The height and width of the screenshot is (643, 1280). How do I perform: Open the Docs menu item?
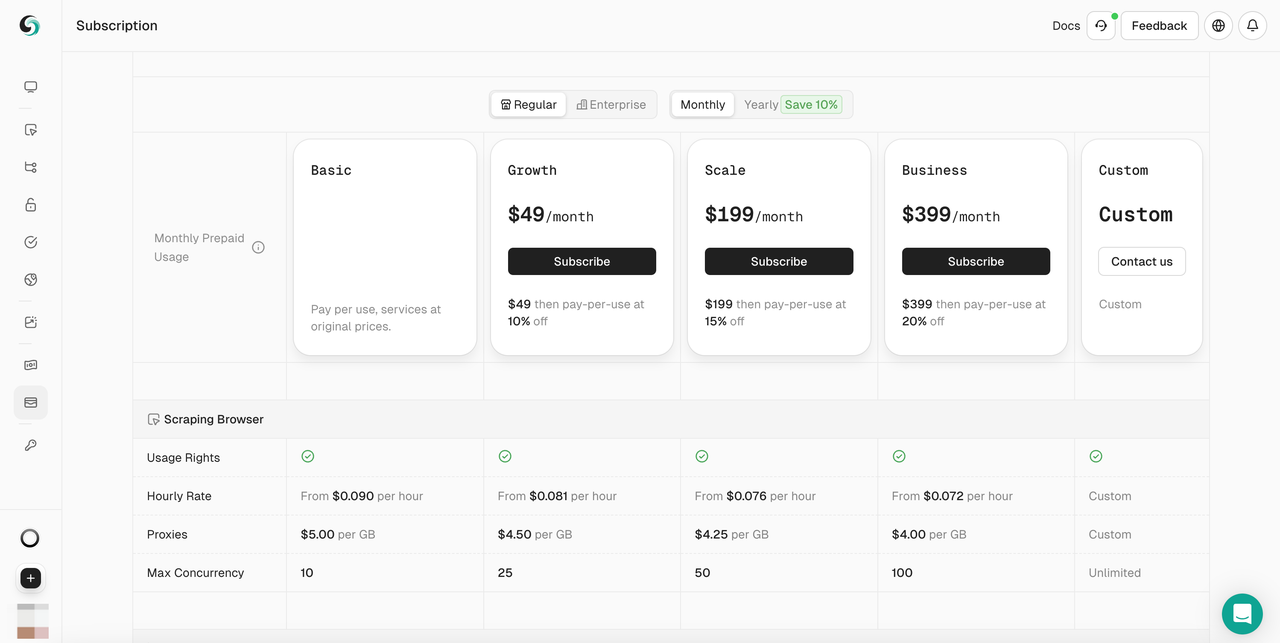1066,25
